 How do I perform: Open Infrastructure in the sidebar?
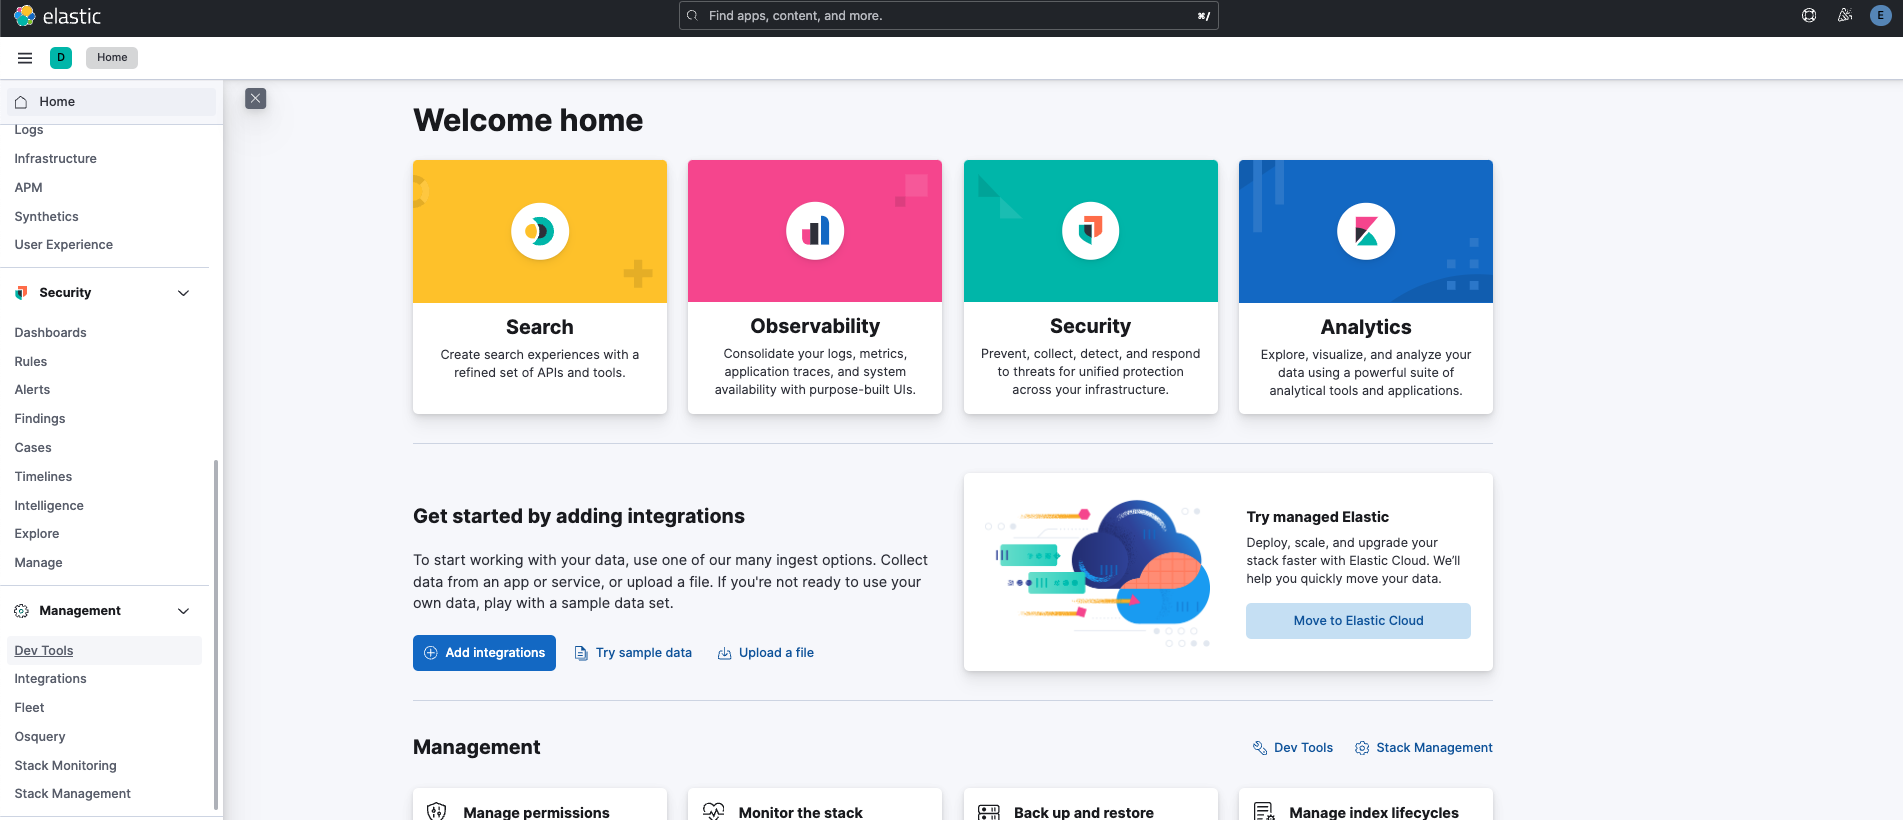click(x=55, y=159)
